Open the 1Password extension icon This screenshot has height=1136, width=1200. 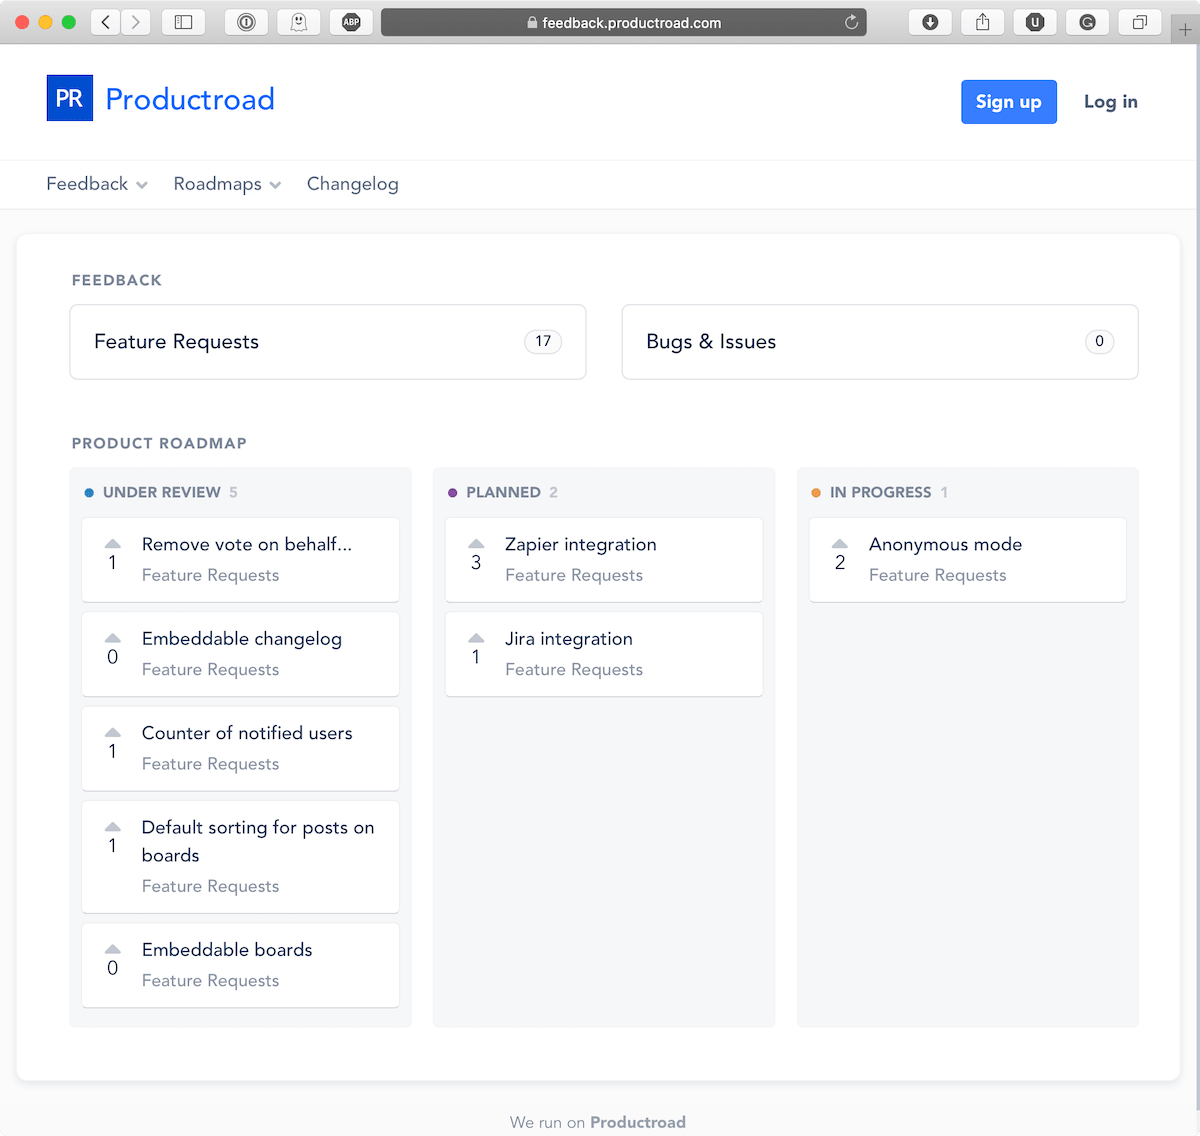coord(246,22)
